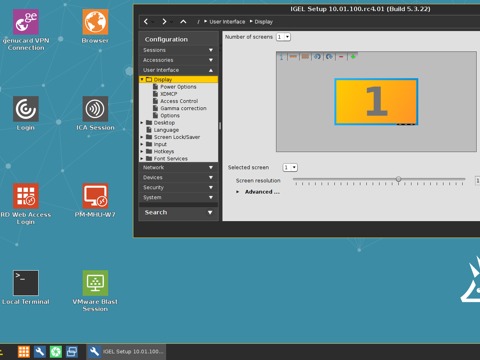Click the green aperture icon in taskbar
Viewport: 480px width, 360px height.
coord(56,351)
